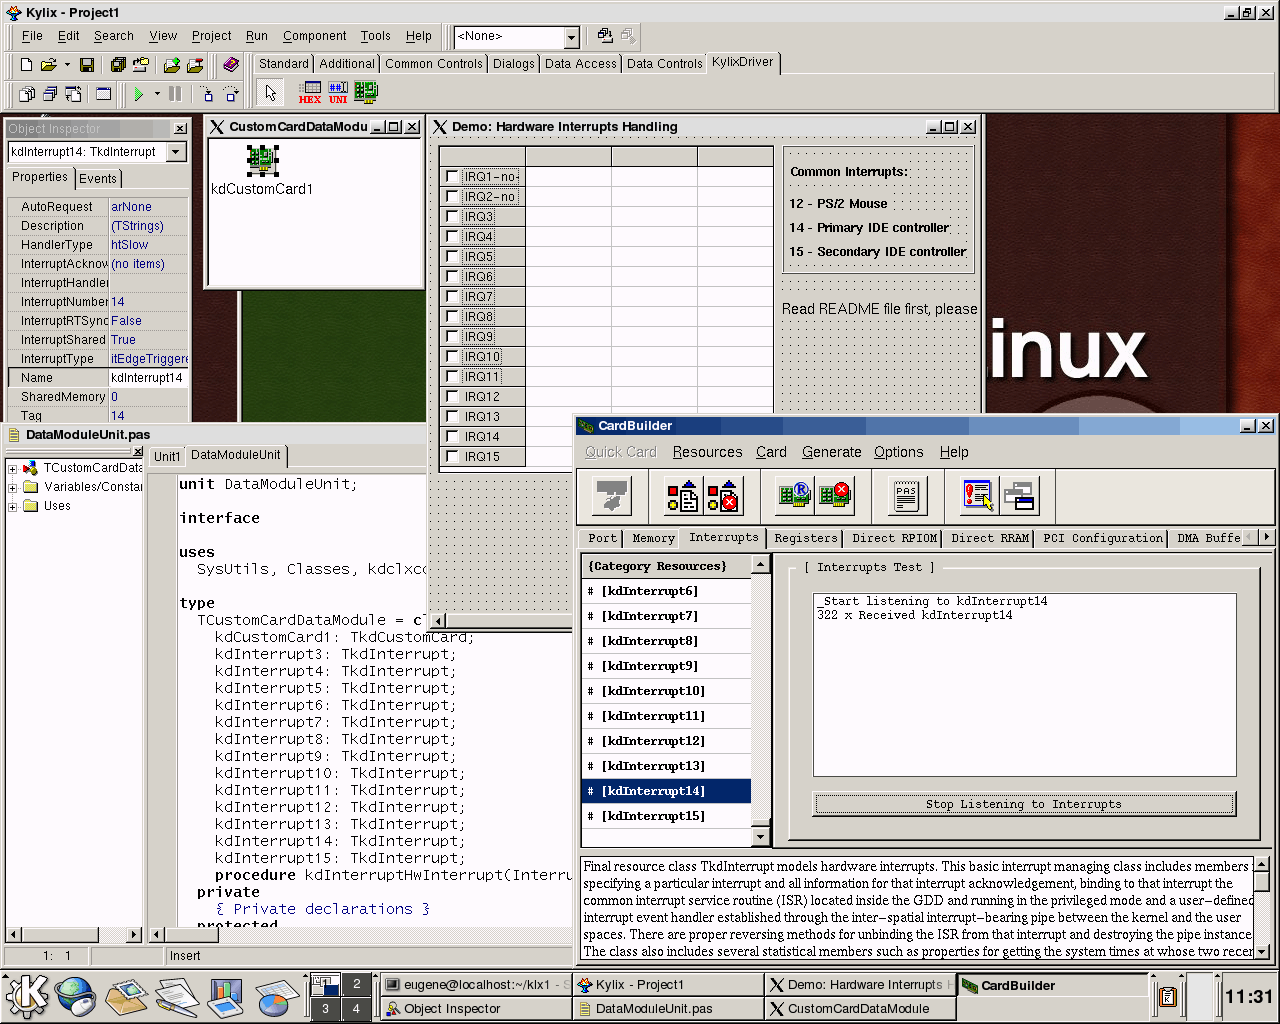The height and width of the screenshot is (1024, 1280).
Task: Click the Save floppy disk icon
Action: click(87, 65)
